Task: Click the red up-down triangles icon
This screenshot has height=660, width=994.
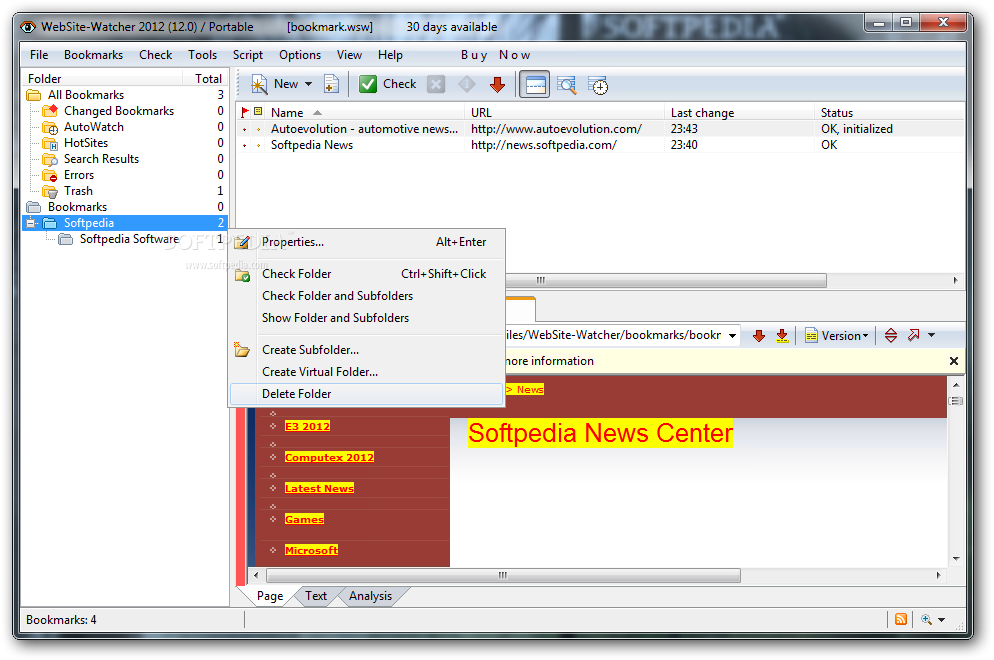Action: pos(891,336)
